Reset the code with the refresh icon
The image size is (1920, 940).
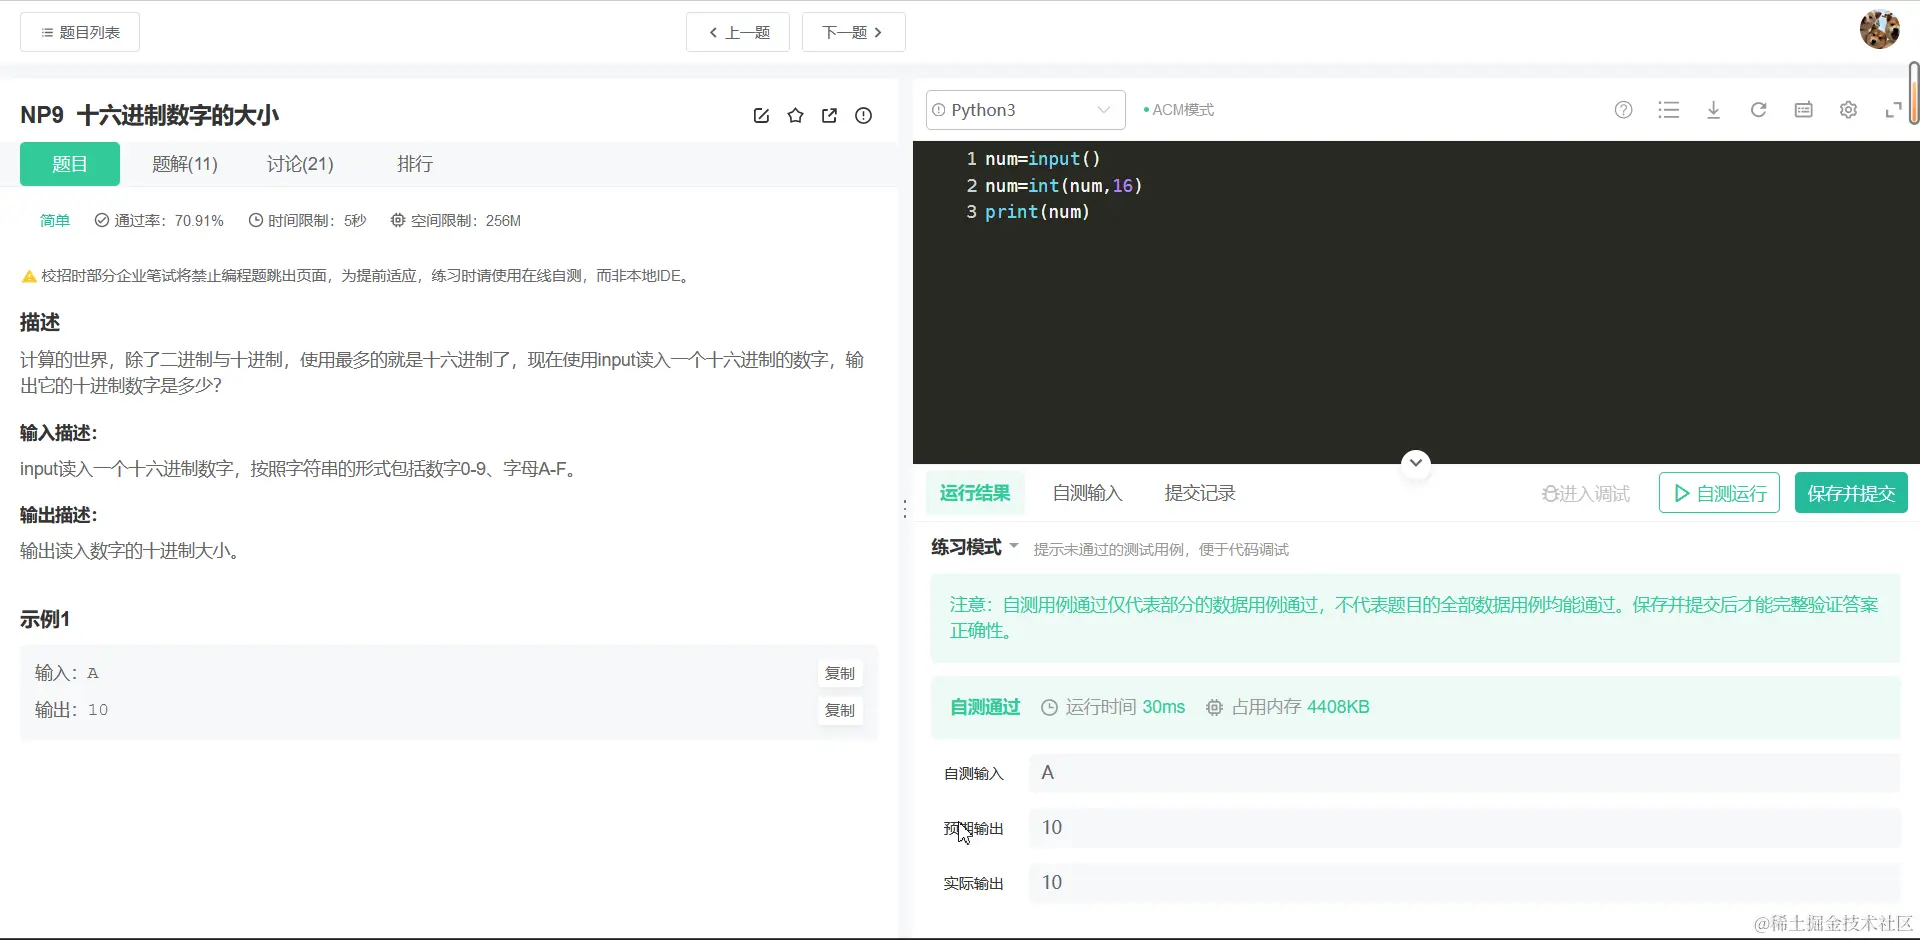tap(1759, 110)
